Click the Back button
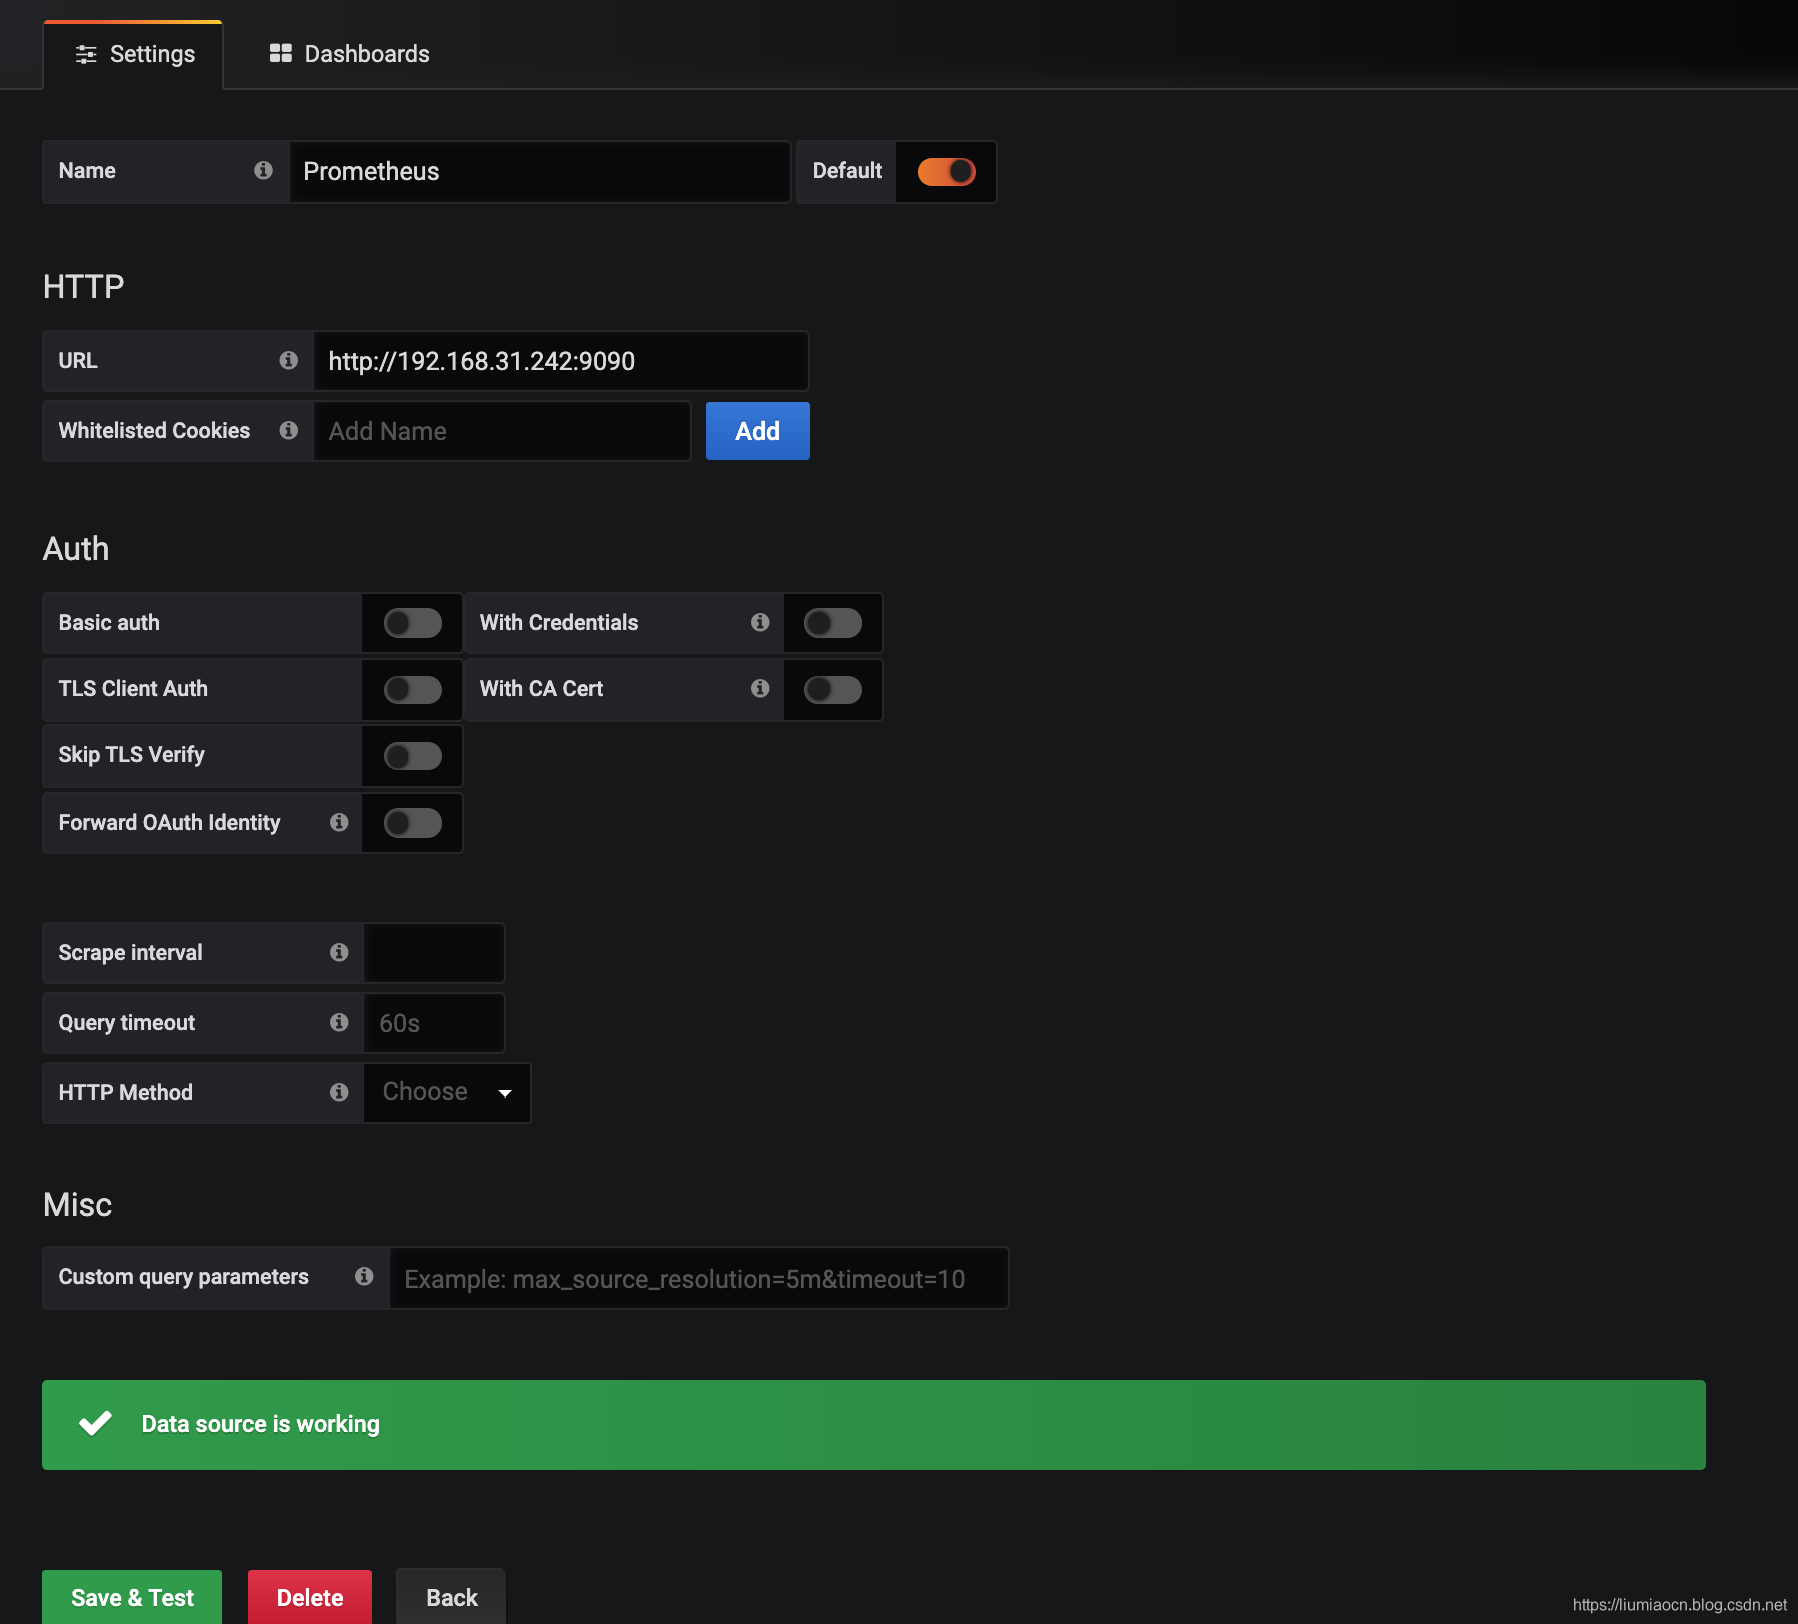Screen dimensions: 1798x1624 [x=451, y=1597]
